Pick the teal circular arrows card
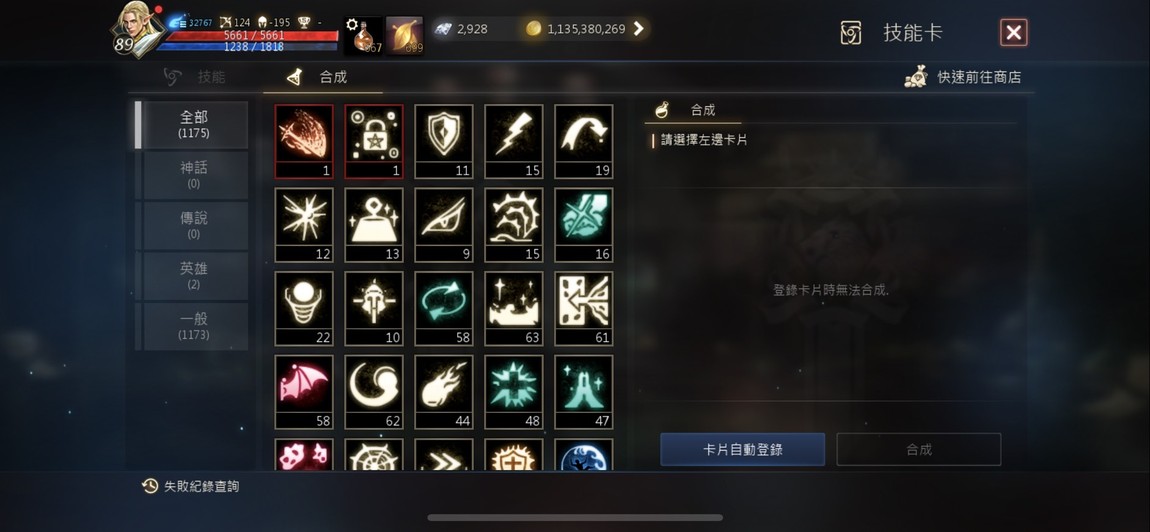Viewport: 1150px width, 532px height. coord(444,308)
